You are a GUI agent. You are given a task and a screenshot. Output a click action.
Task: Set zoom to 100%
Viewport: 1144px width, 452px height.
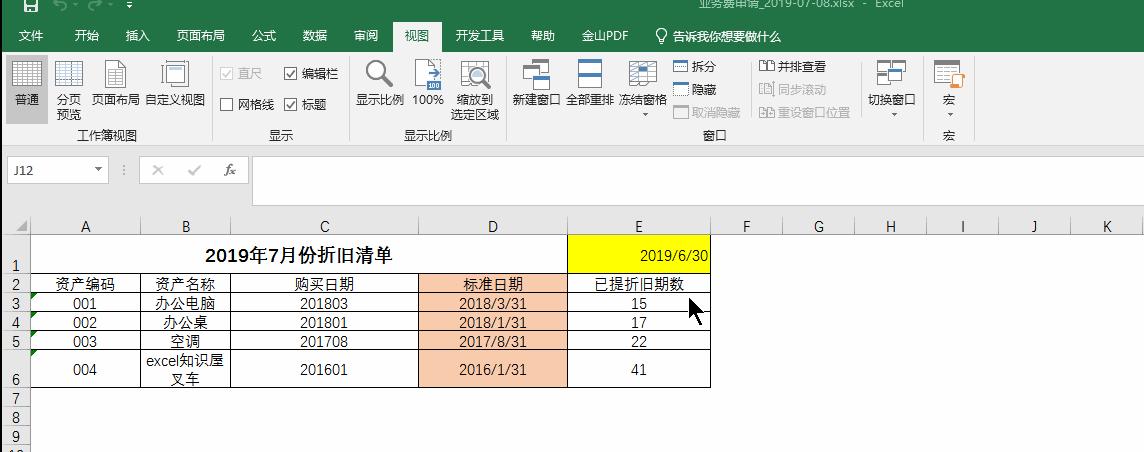pyautogui.click(x=428, y=85)
